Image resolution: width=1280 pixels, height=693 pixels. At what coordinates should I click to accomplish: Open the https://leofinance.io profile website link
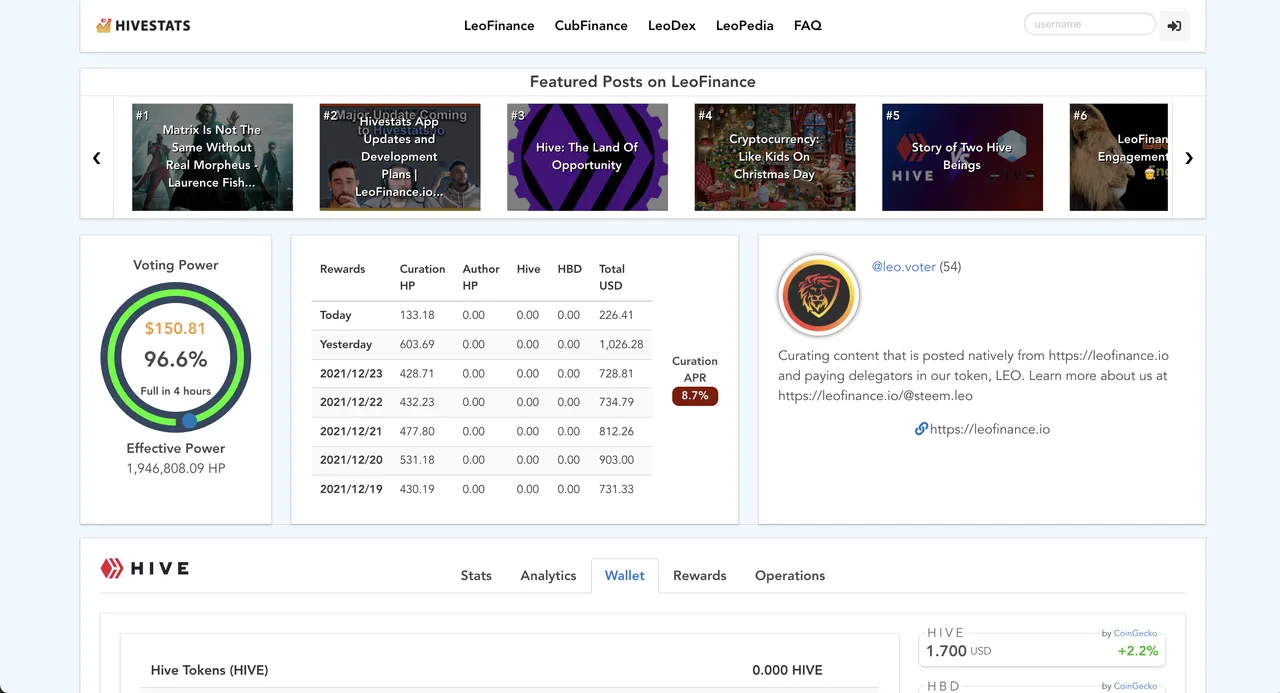990,429
